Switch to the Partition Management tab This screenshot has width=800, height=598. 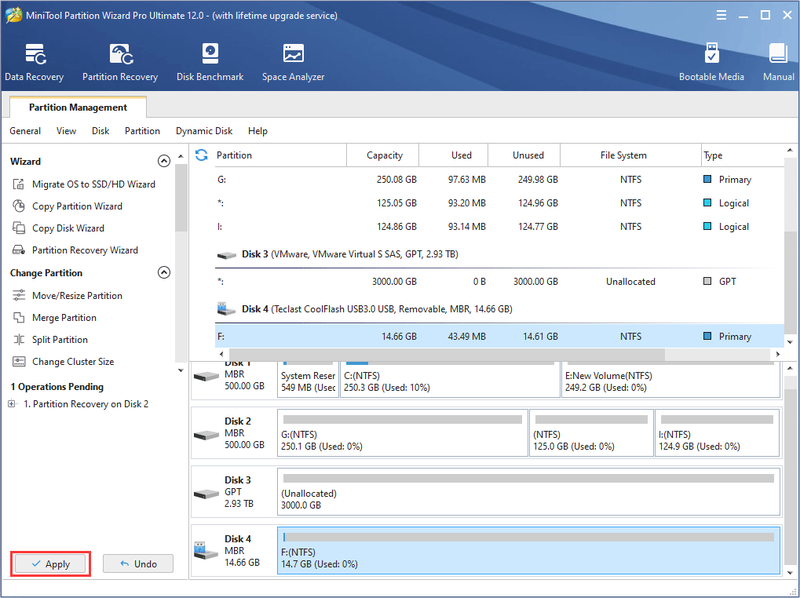78,107
